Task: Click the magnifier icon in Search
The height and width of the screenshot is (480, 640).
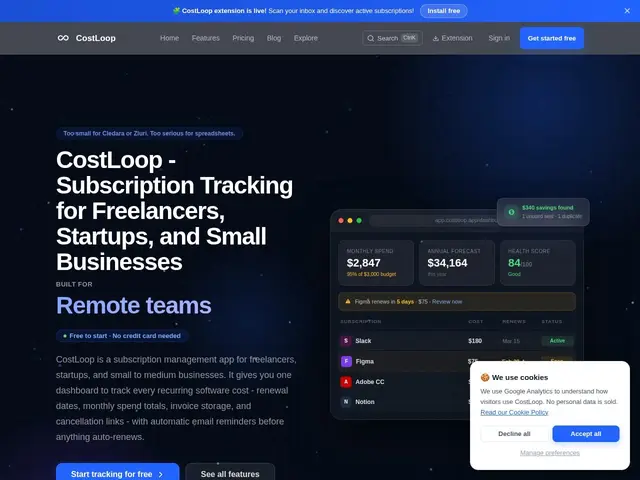Action: click(x=370, y=38)
